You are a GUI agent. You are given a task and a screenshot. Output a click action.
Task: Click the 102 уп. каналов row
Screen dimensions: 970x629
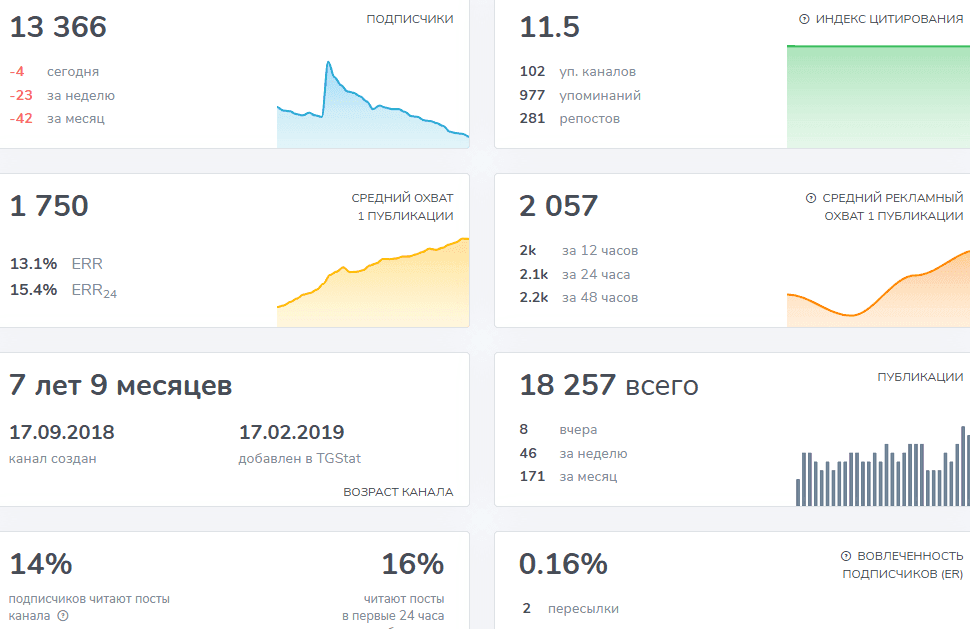point(578,71)
